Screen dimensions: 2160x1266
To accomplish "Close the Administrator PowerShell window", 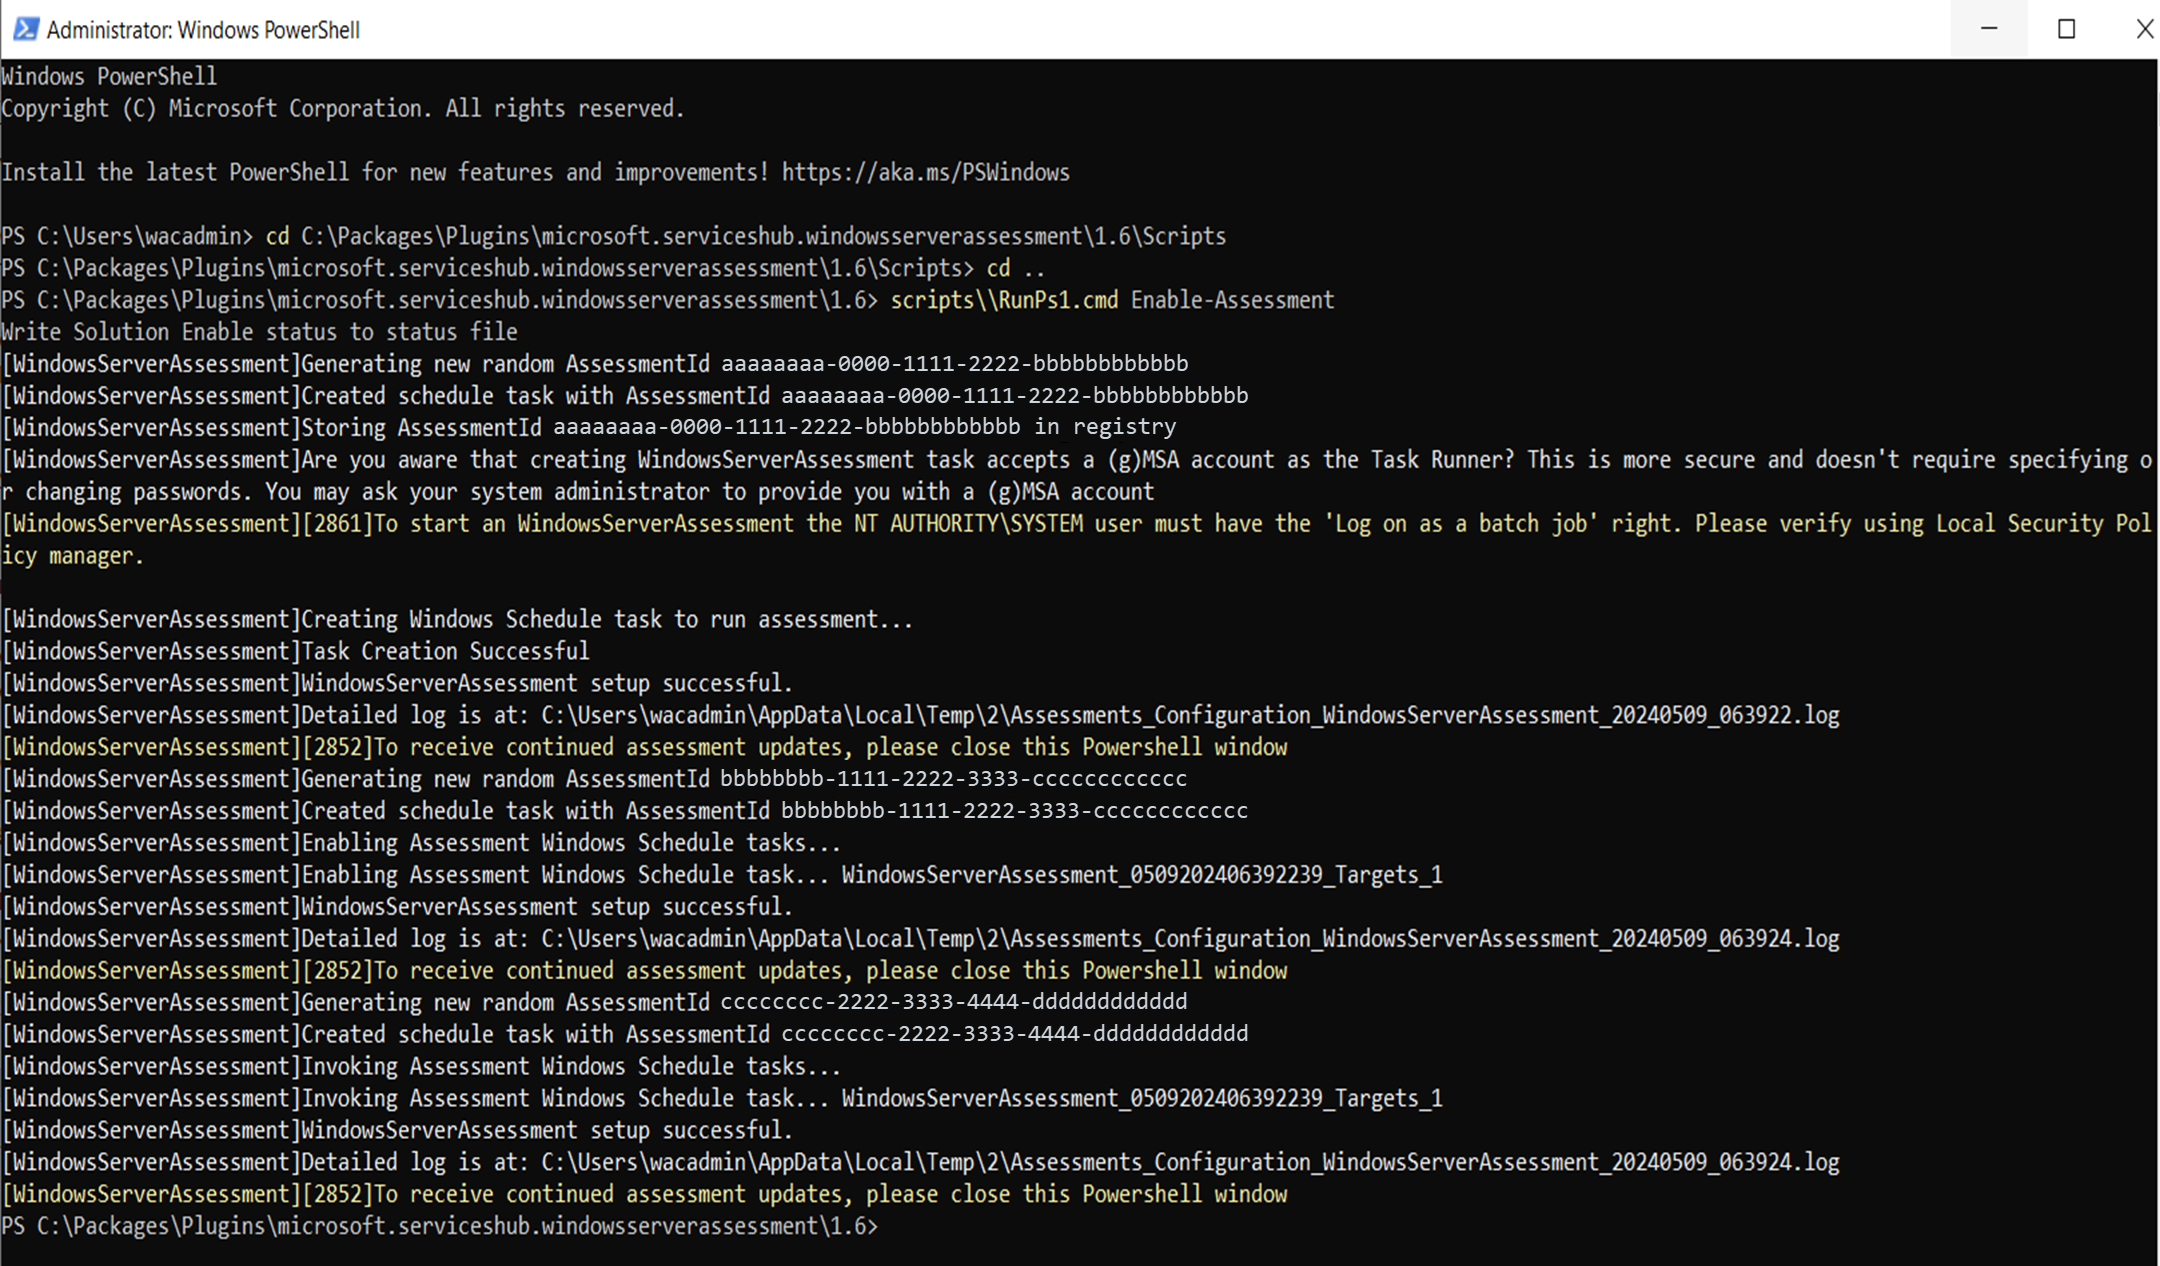I will pos(2144,29).
